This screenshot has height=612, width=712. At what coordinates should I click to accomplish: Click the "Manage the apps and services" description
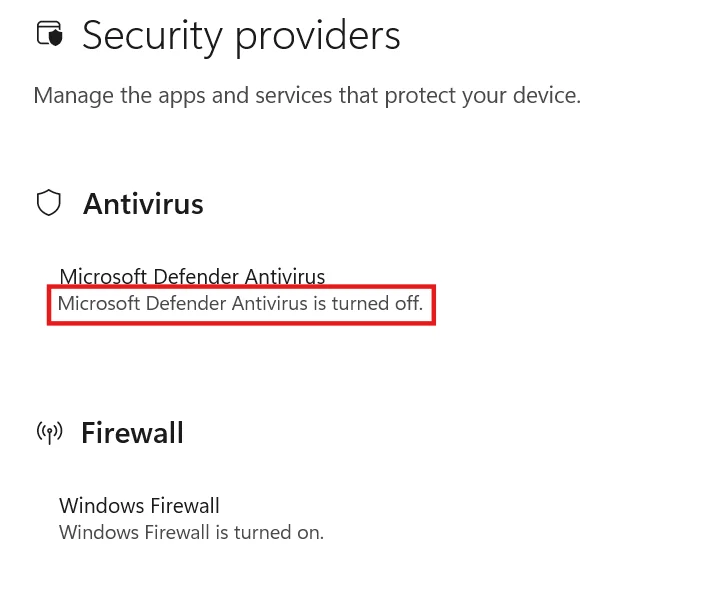click(x=307, y=96)
